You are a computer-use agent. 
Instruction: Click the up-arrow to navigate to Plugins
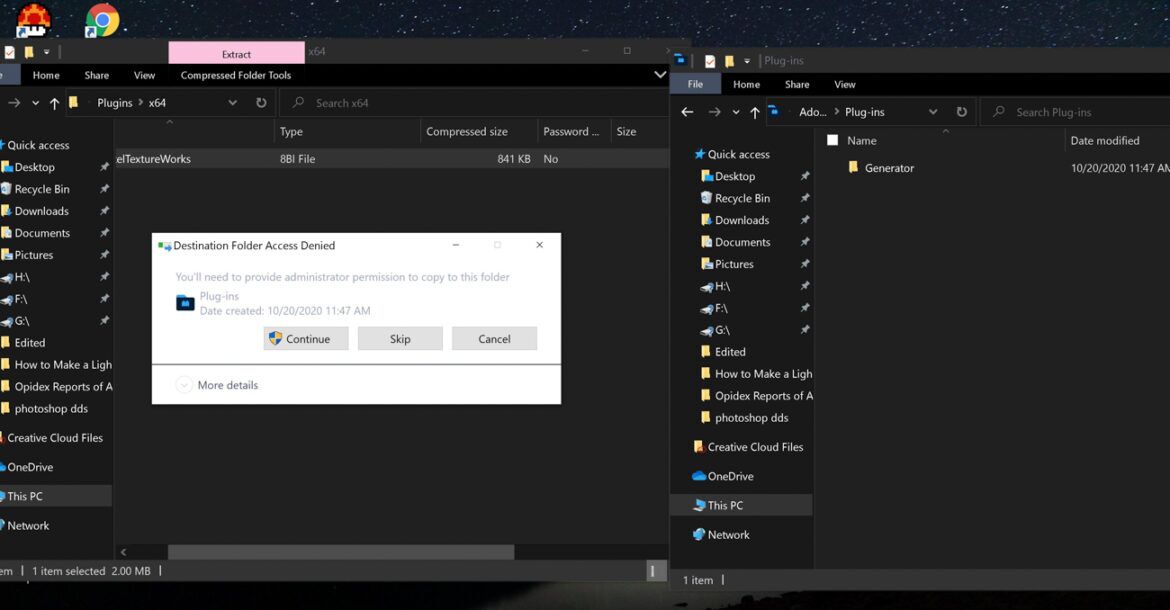52,102
